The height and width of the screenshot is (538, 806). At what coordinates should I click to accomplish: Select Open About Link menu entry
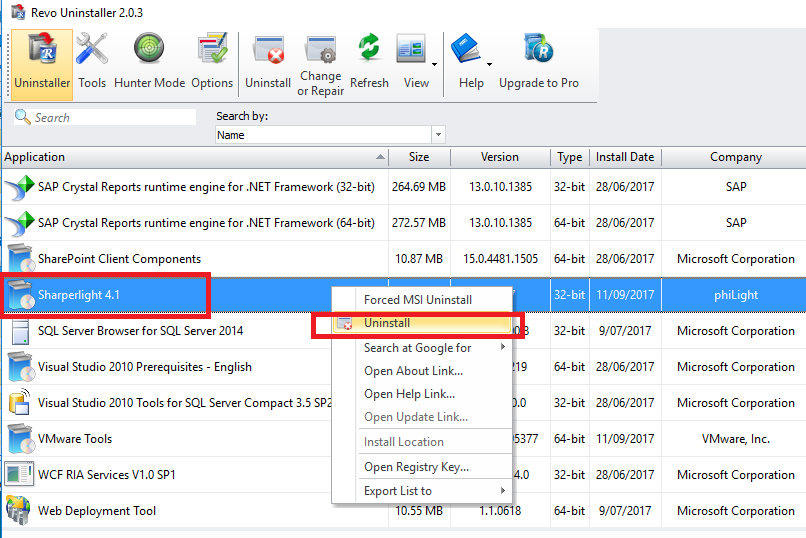[413, 370]
